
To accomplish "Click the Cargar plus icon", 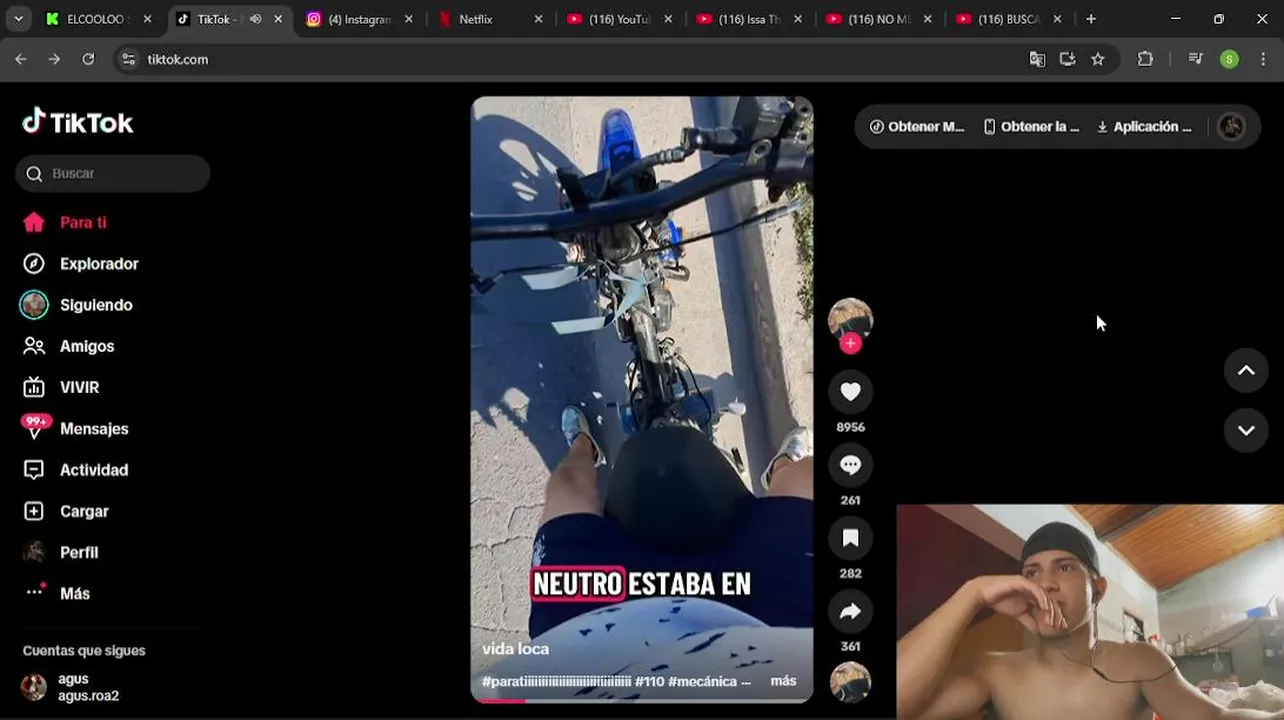I will pos(34,511).
